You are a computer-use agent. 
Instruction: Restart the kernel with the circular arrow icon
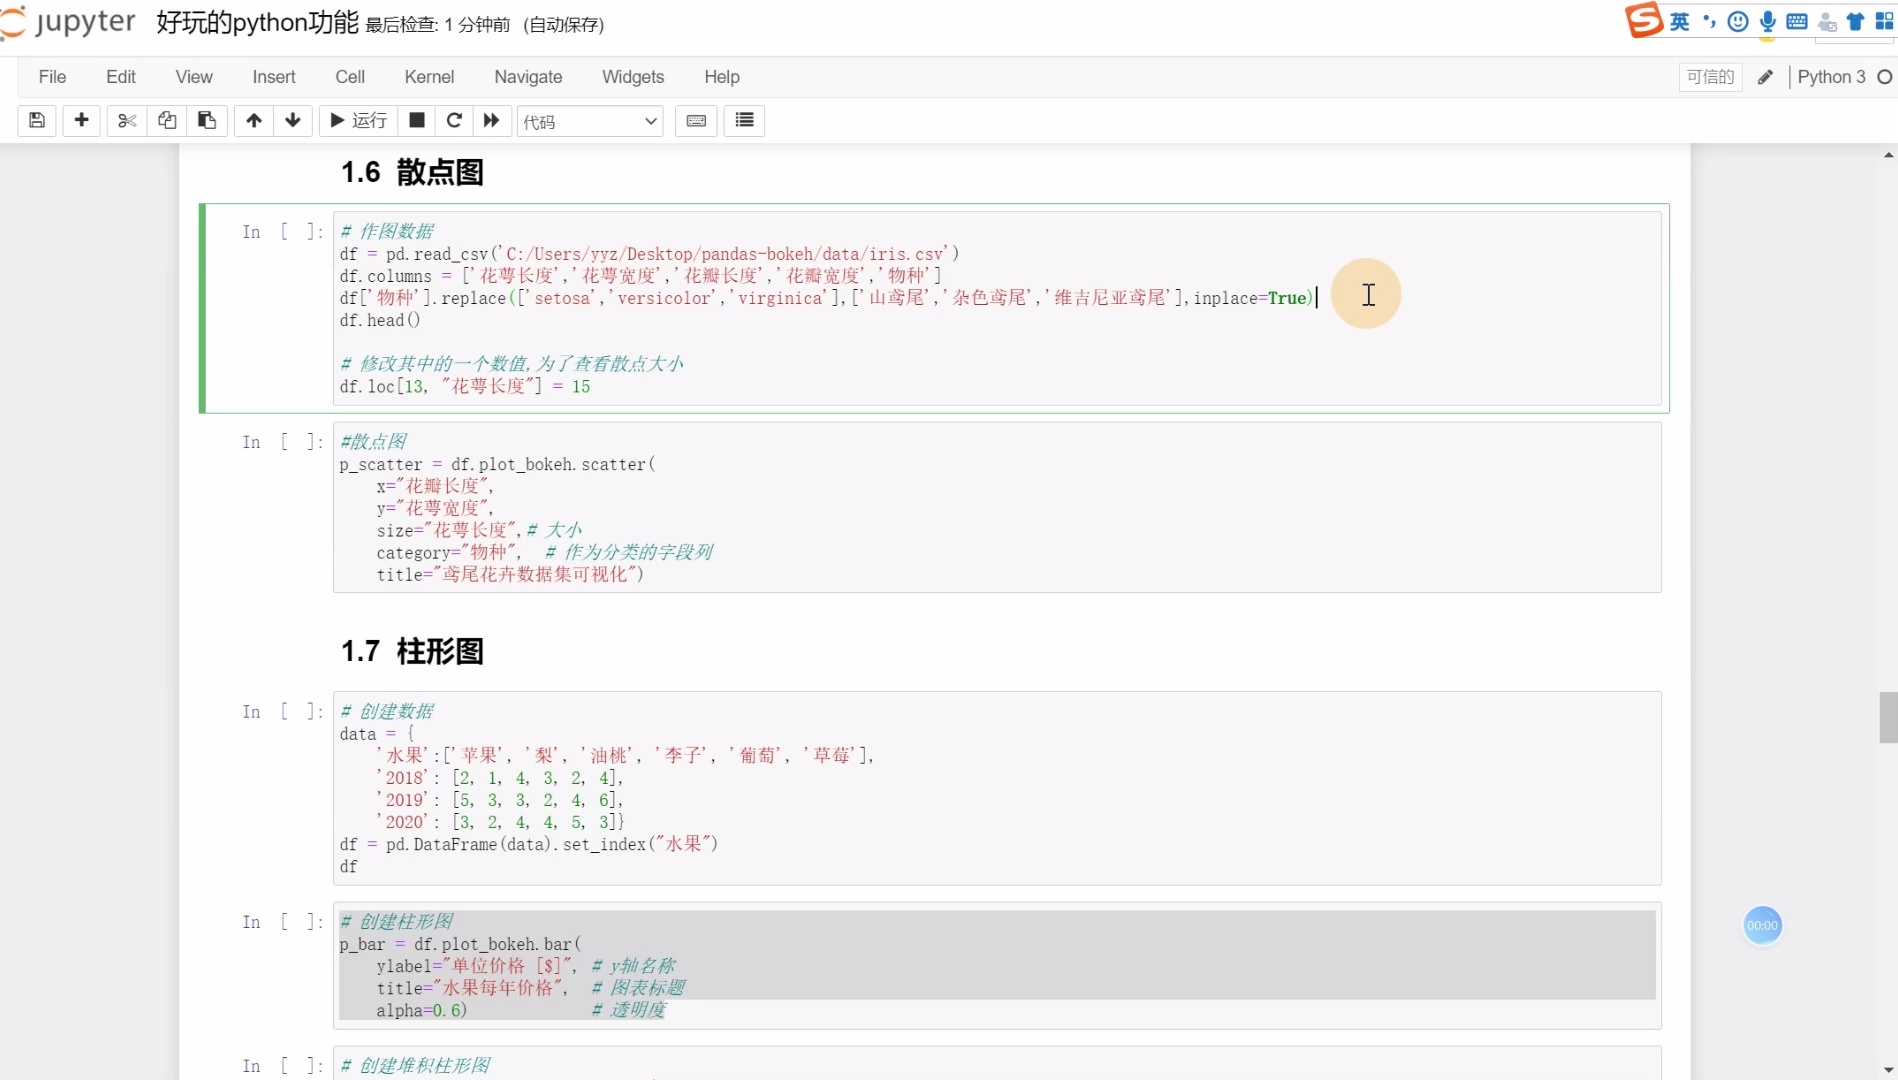[x=453, y=120]
